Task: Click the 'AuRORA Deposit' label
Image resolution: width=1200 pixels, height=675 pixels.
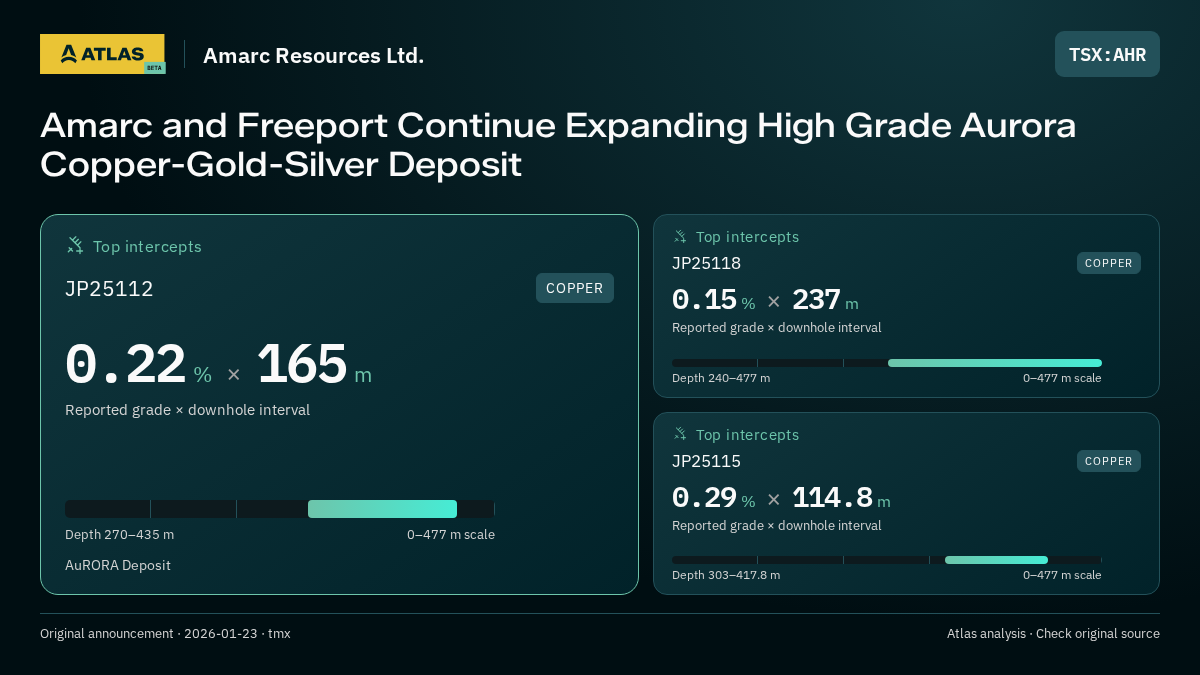Action: click(118, 565)
